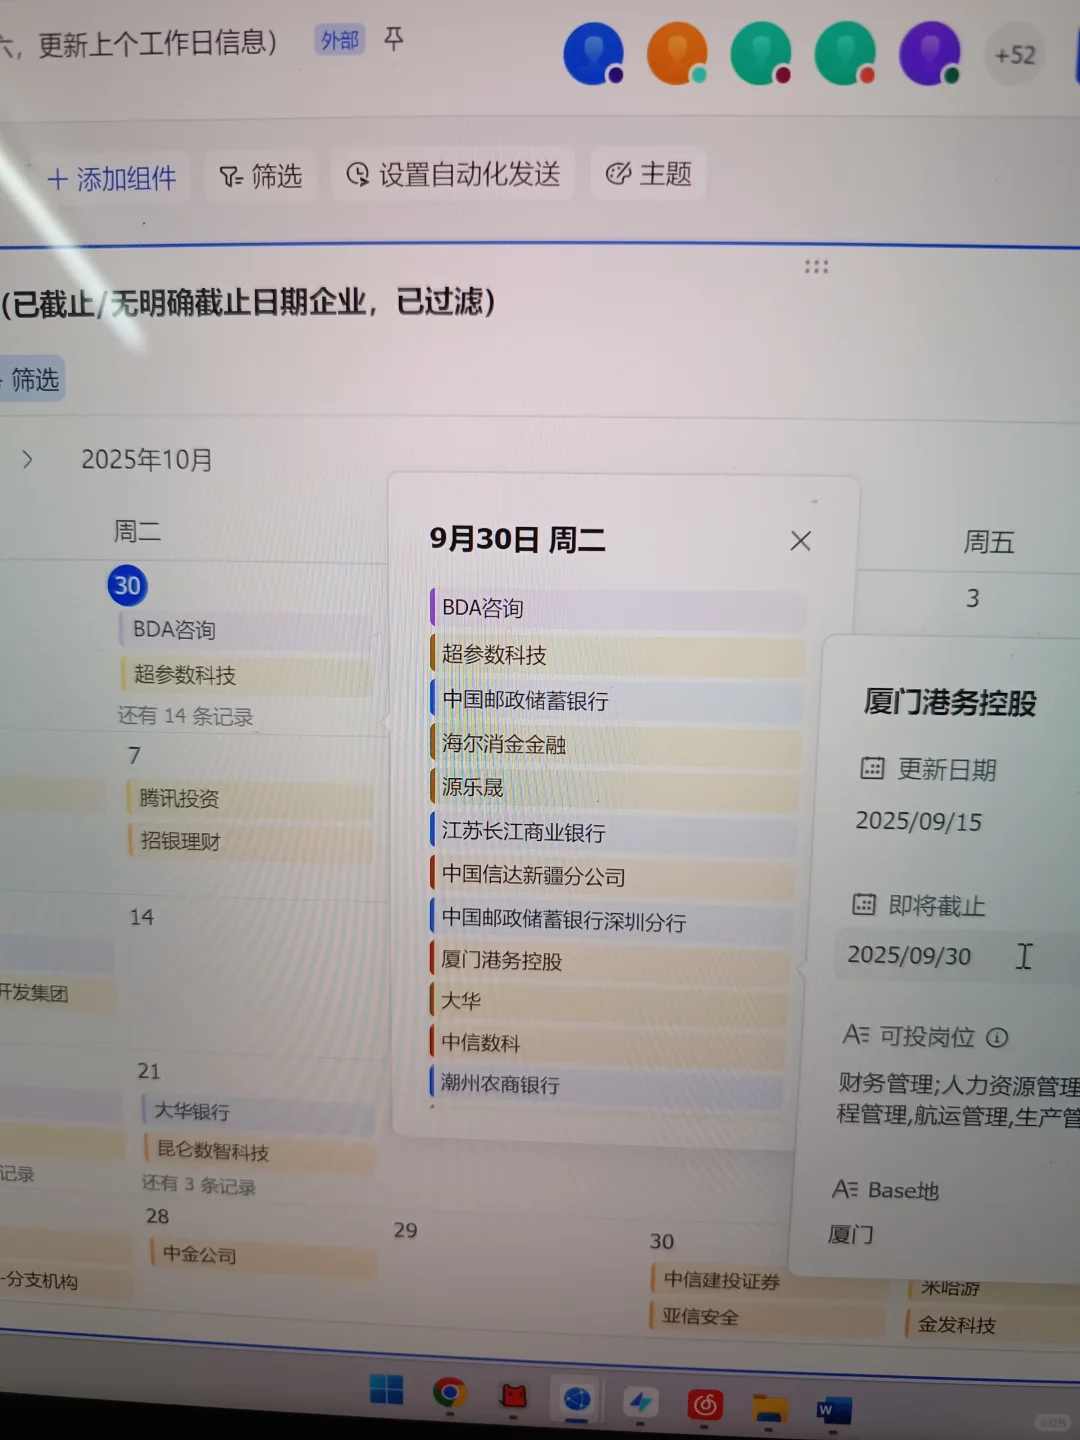Expand 还有 14 条记录 link

coord(185,716)
